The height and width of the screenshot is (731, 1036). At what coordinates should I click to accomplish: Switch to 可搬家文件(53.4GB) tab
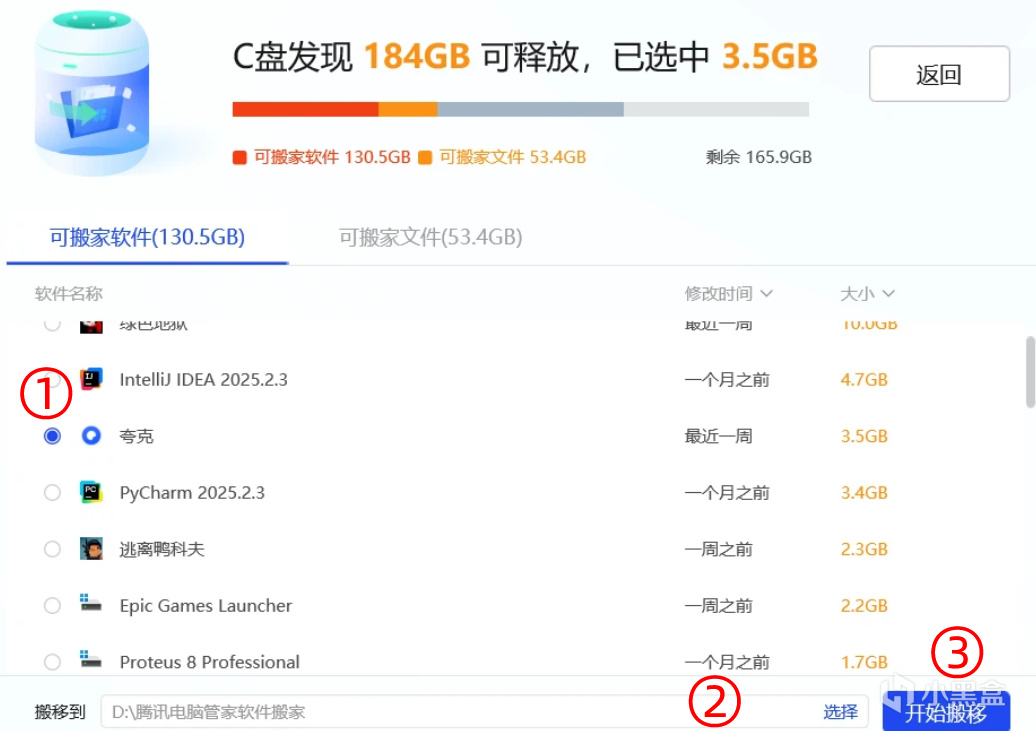point(431,237)
